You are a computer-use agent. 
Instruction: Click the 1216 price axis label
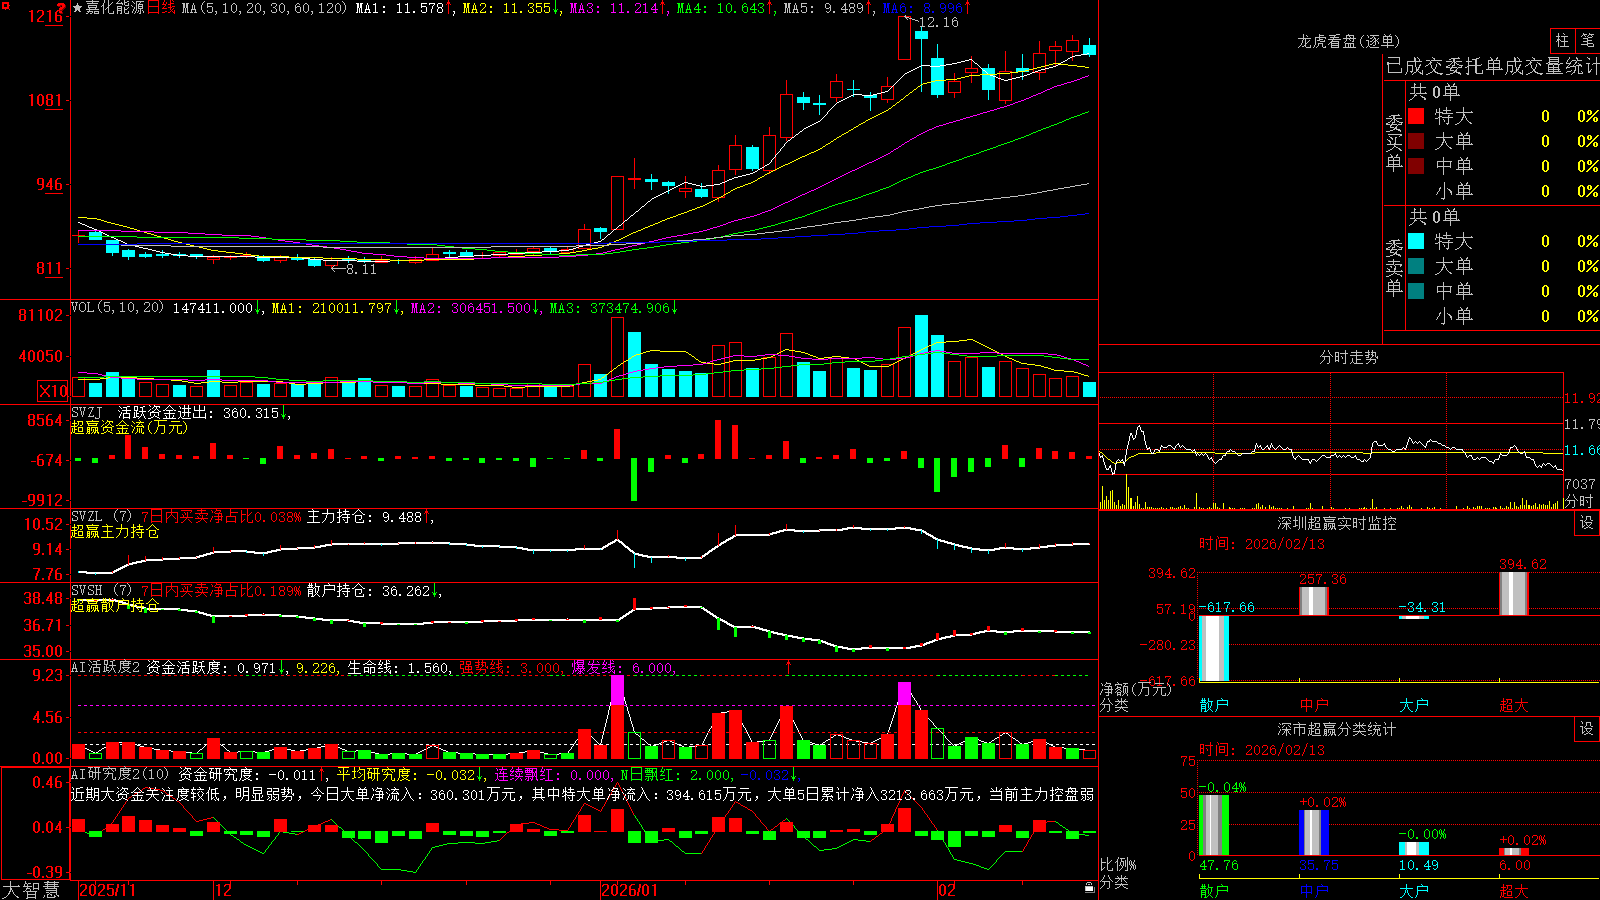[45, 16]
